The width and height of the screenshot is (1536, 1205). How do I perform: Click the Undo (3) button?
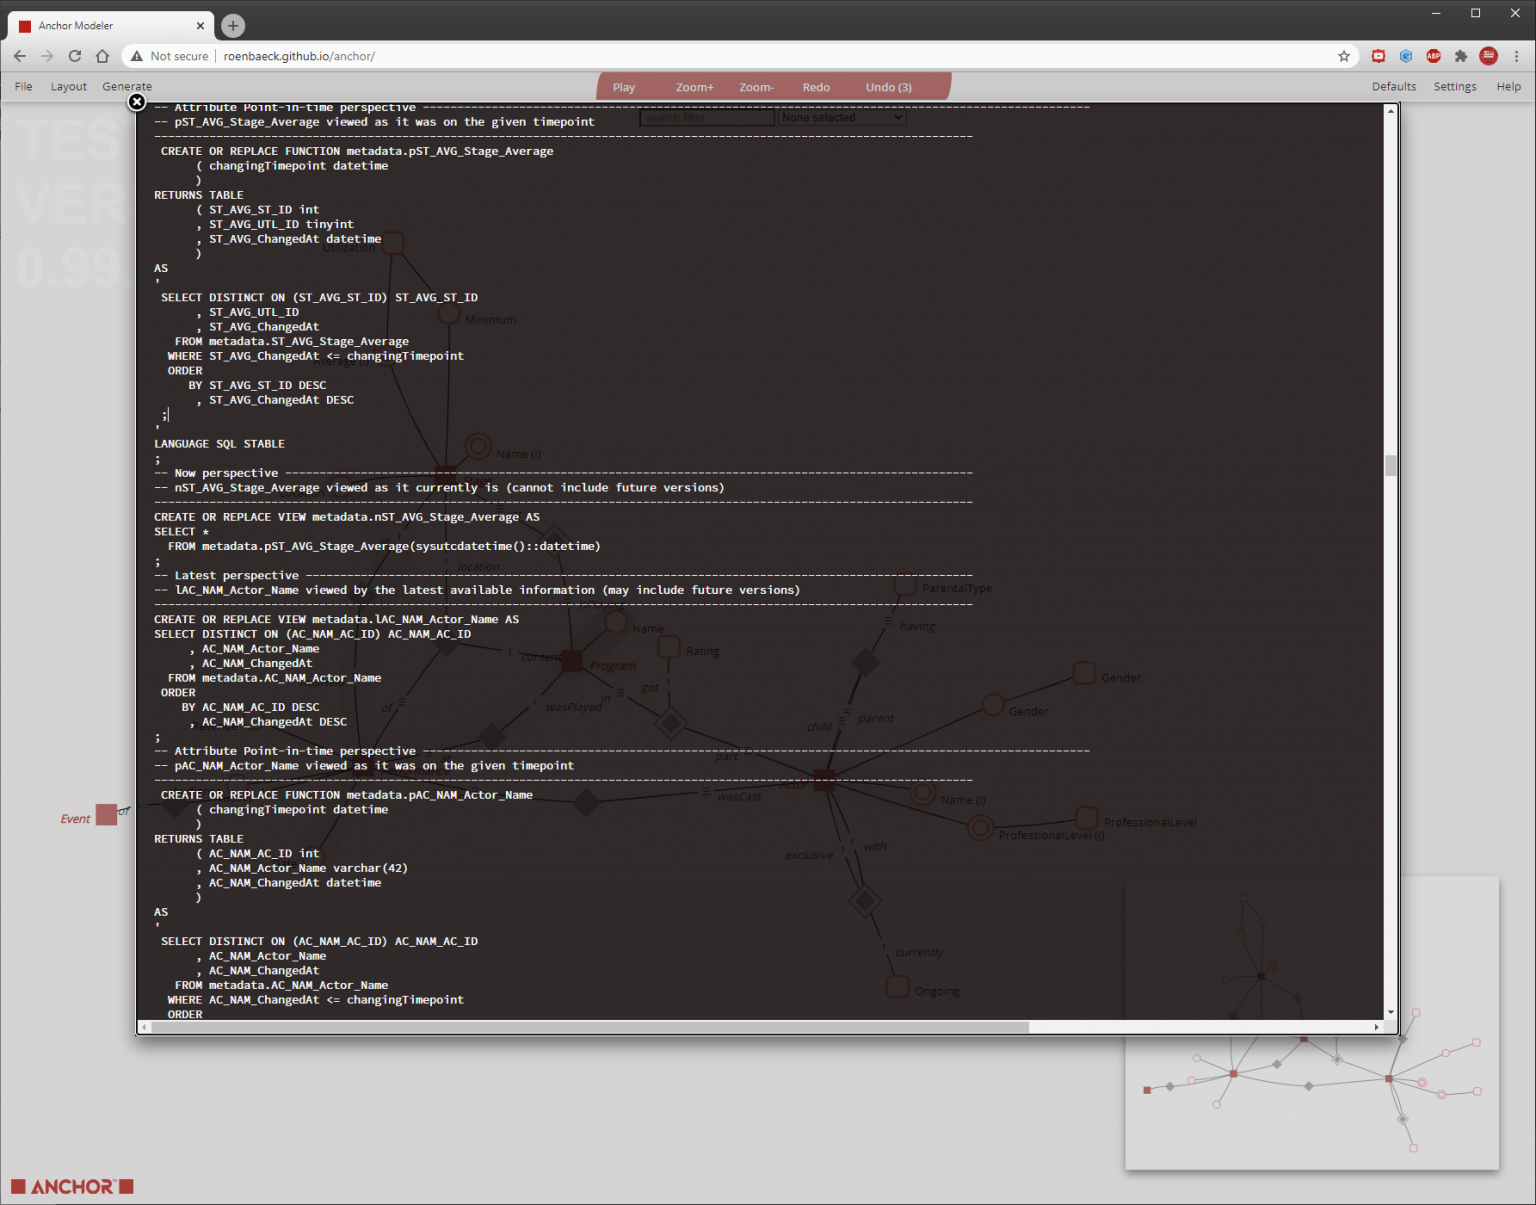tap(888, 87)
